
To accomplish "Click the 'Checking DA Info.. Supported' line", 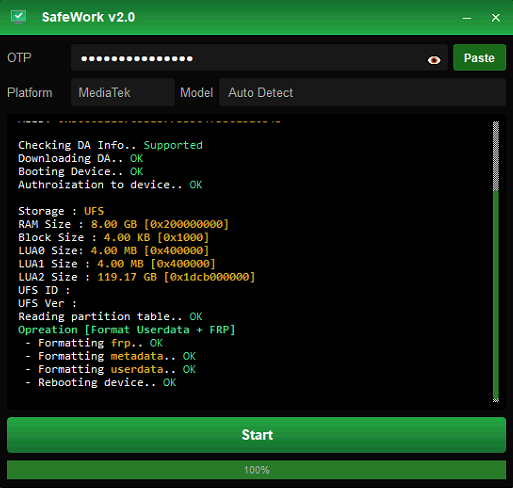I will point(110,145).
